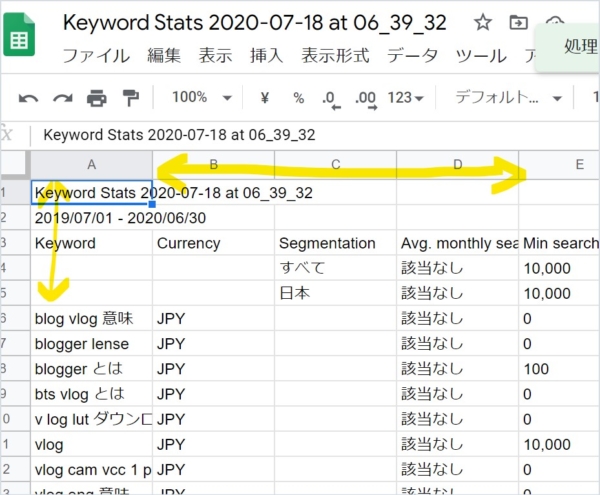Open the Google Sheets home icon
Image resolution: width=600 pixels, height=495 pixels.
click(x=19, y=34)
